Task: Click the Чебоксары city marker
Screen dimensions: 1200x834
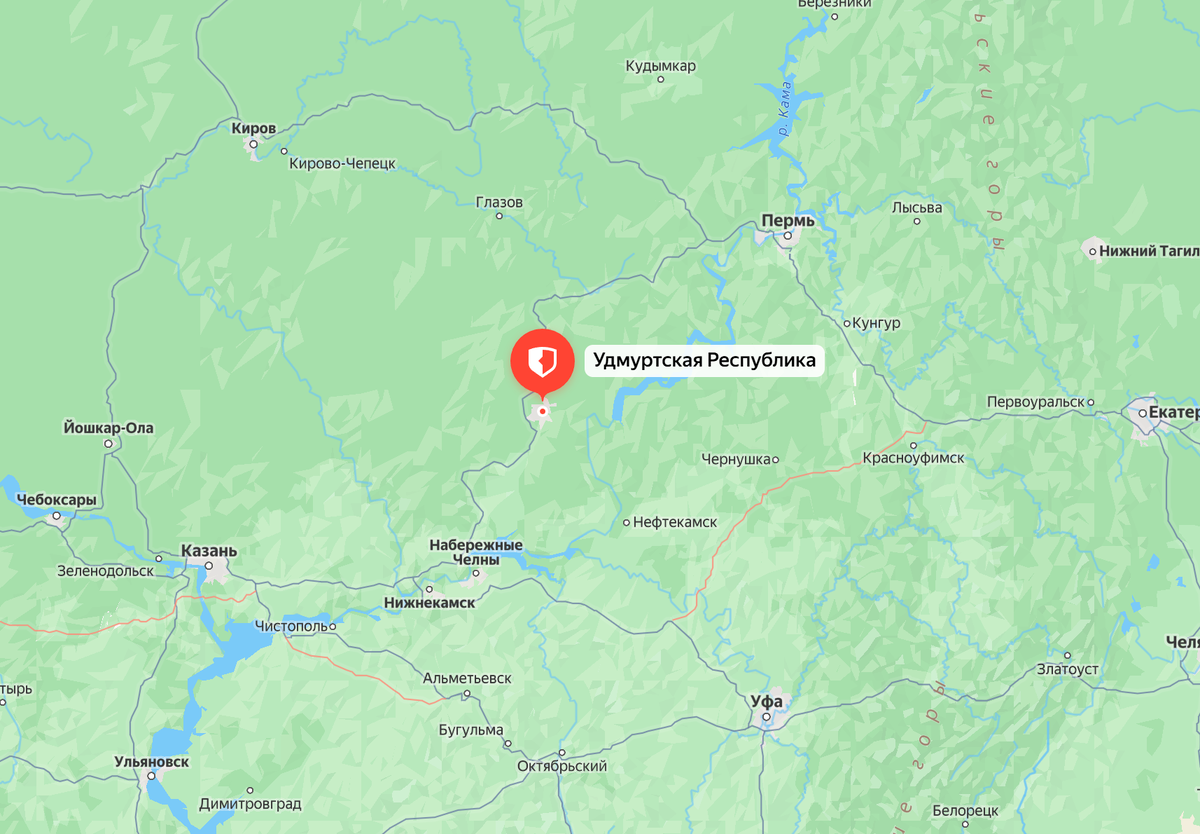Action: click(x=57, y=517)
